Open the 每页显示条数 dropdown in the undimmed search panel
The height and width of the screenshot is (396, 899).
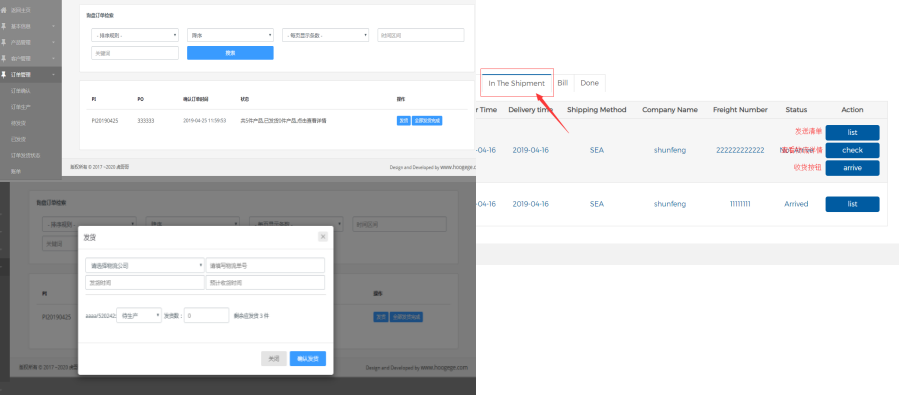[325, 36]
